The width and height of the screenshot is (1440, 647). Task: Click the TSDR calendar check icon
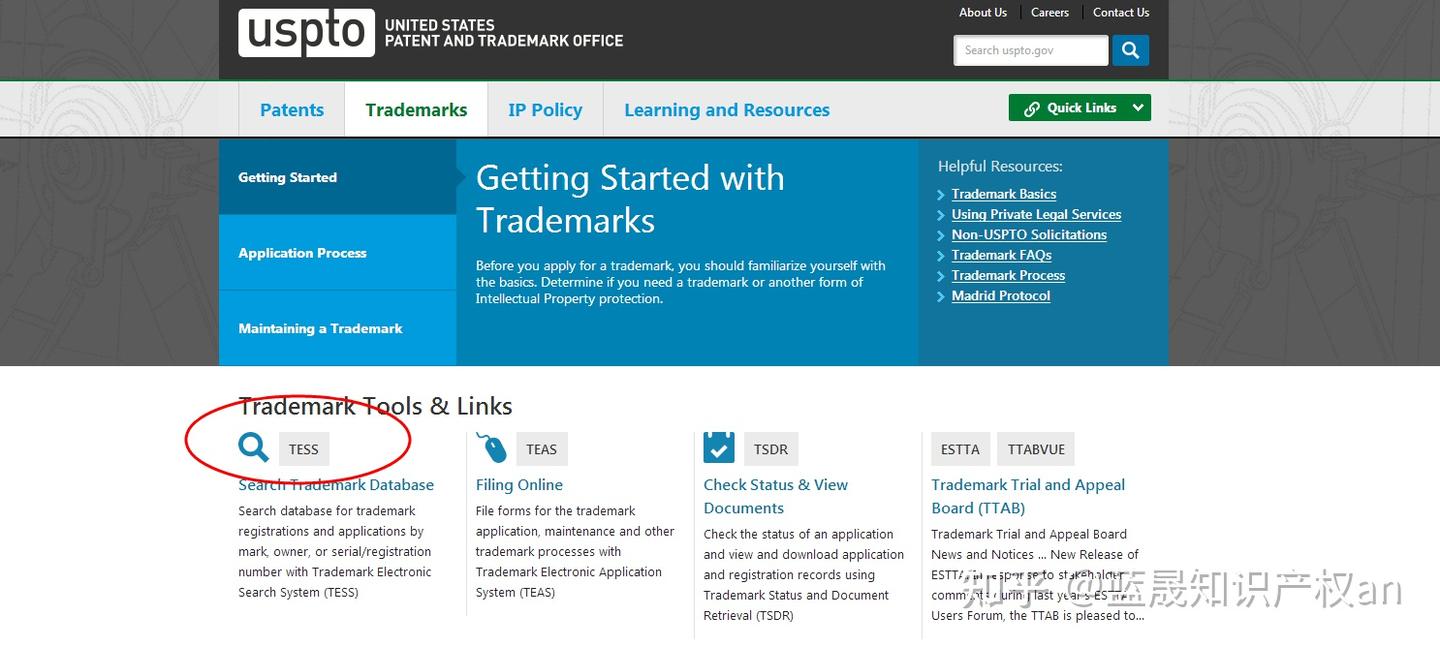pyautogui.click(x=719, y=447)
